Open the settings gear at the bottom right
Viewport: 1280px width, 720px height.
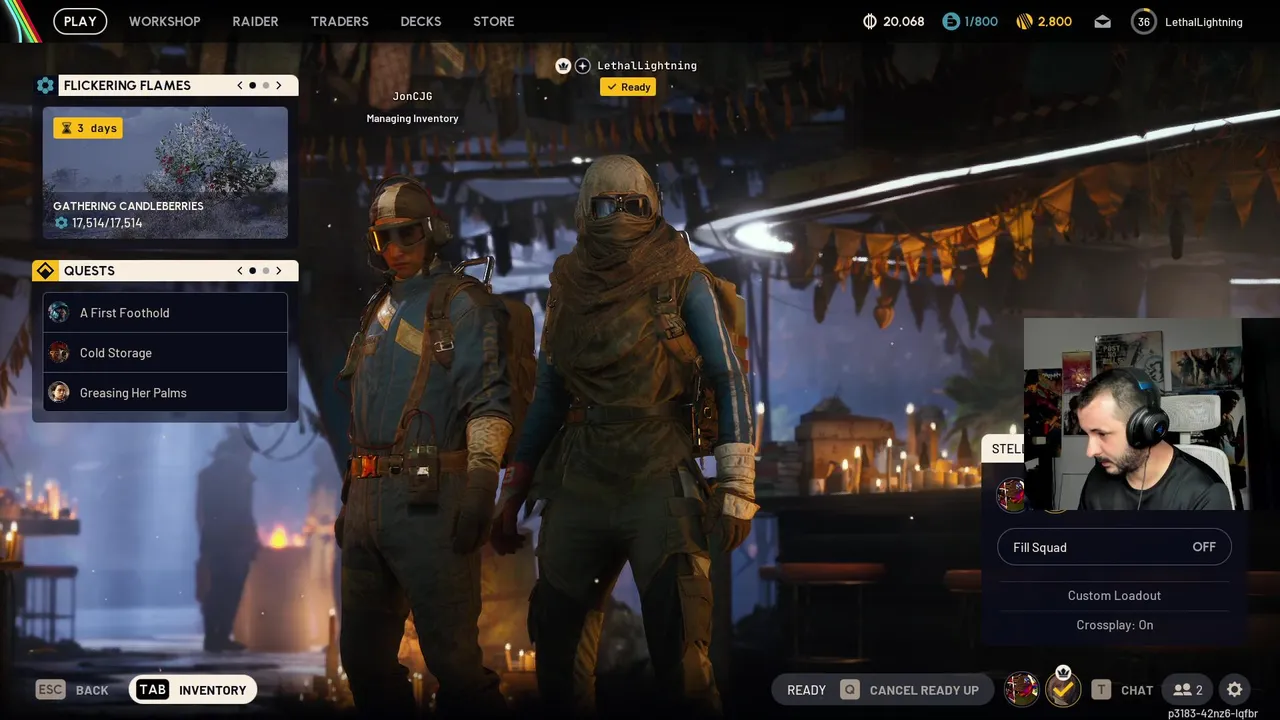tap(1235, 690)
